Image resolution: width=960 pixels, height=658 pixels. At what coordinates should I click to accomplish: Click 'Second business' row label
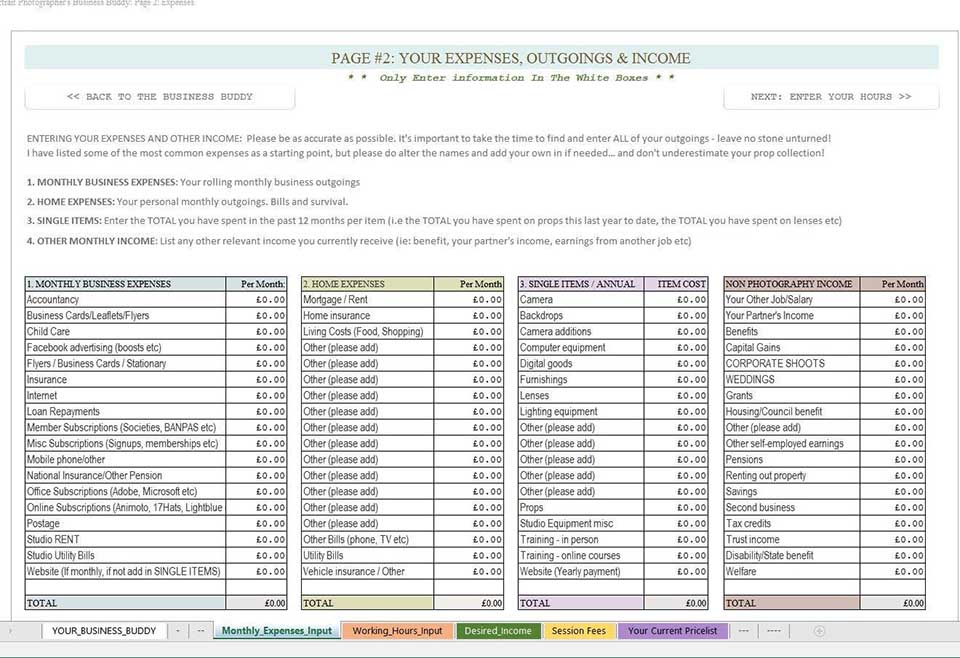760,508
